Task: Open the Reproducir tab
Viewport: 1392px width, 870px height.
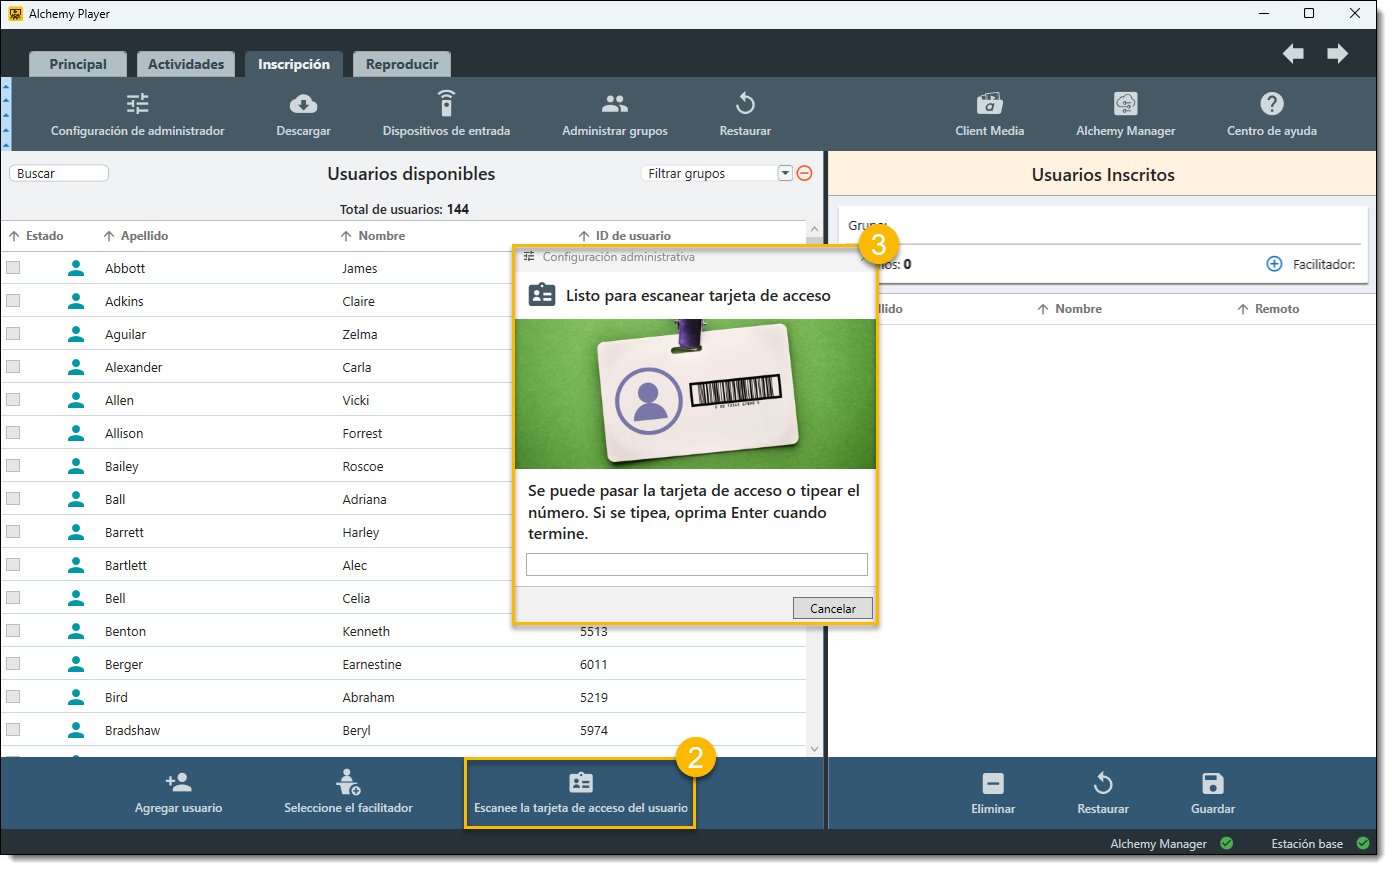Action: pos(402,64)
